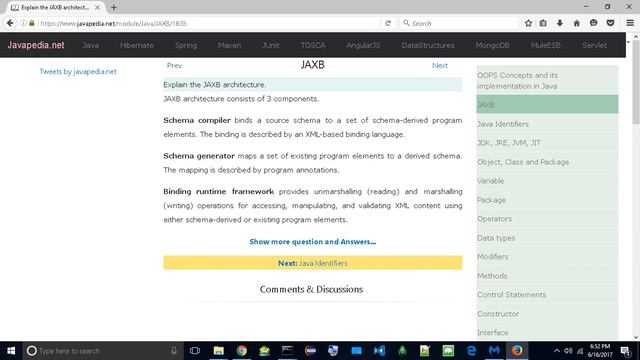Open the Maven menu in navbar
Viewport: 640px width, 360px height.
pos(229,45)
